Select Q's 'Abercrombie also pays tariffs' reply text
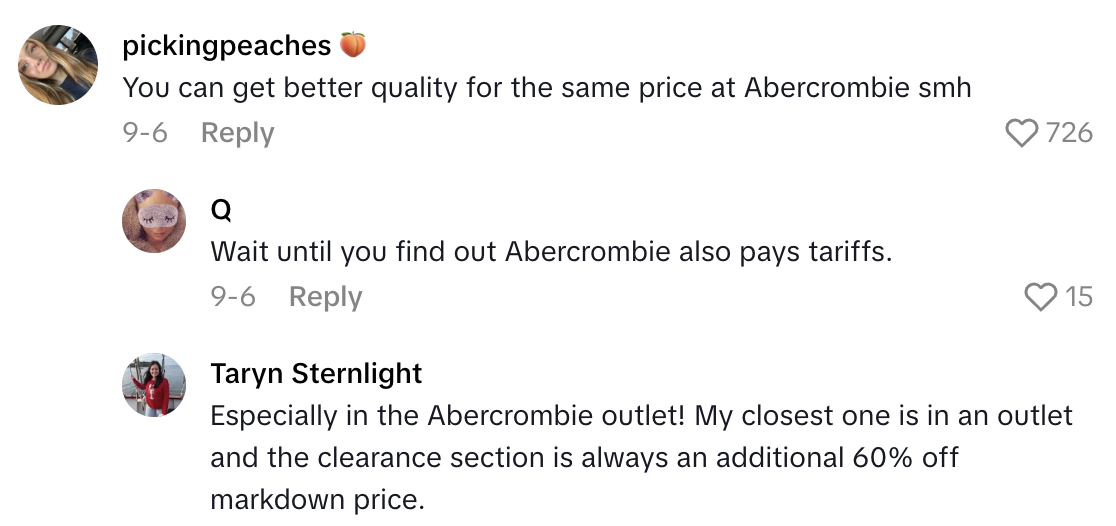The height and width of the screenshot is (526, 1116). 550,252
